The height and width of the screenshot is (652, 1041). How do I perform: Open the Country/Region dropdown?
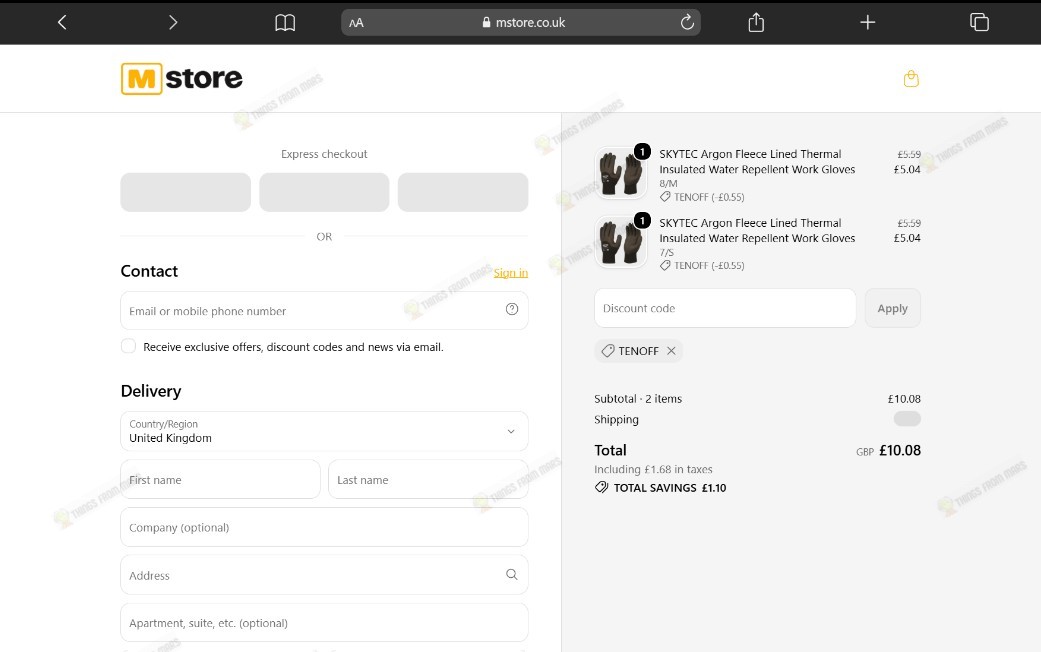(x=324, y=431)
